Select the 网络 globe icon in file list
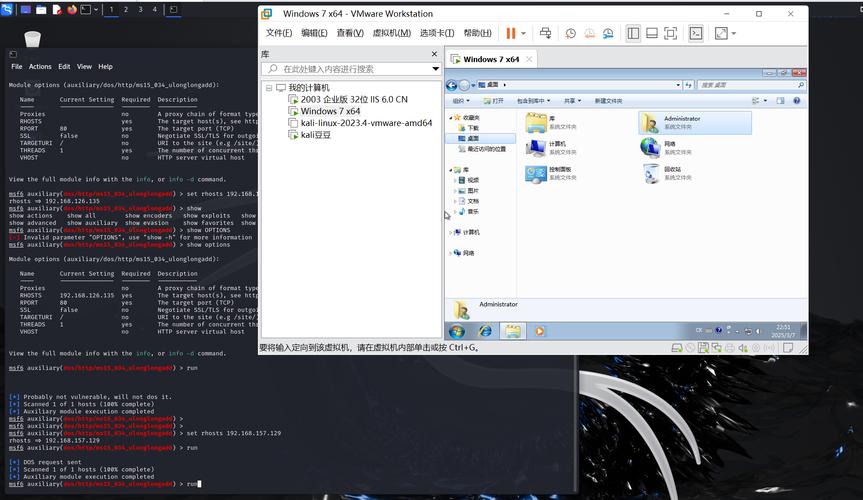The image size is (863, 500). (x=650, y=148)
